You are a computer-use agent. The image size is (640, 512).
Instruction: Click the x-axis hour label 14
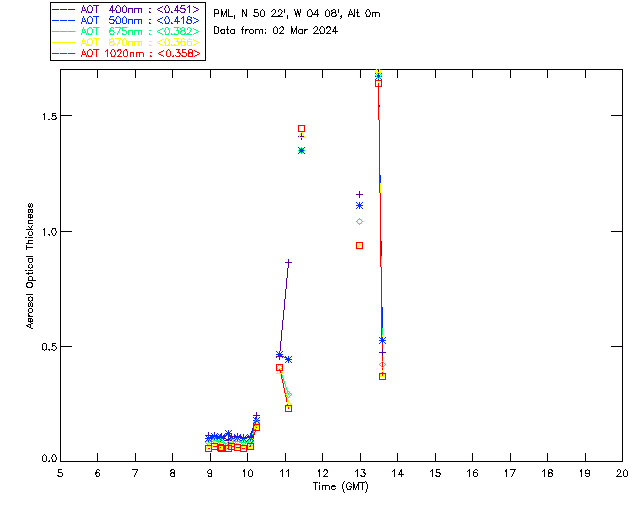click(398, 473)
